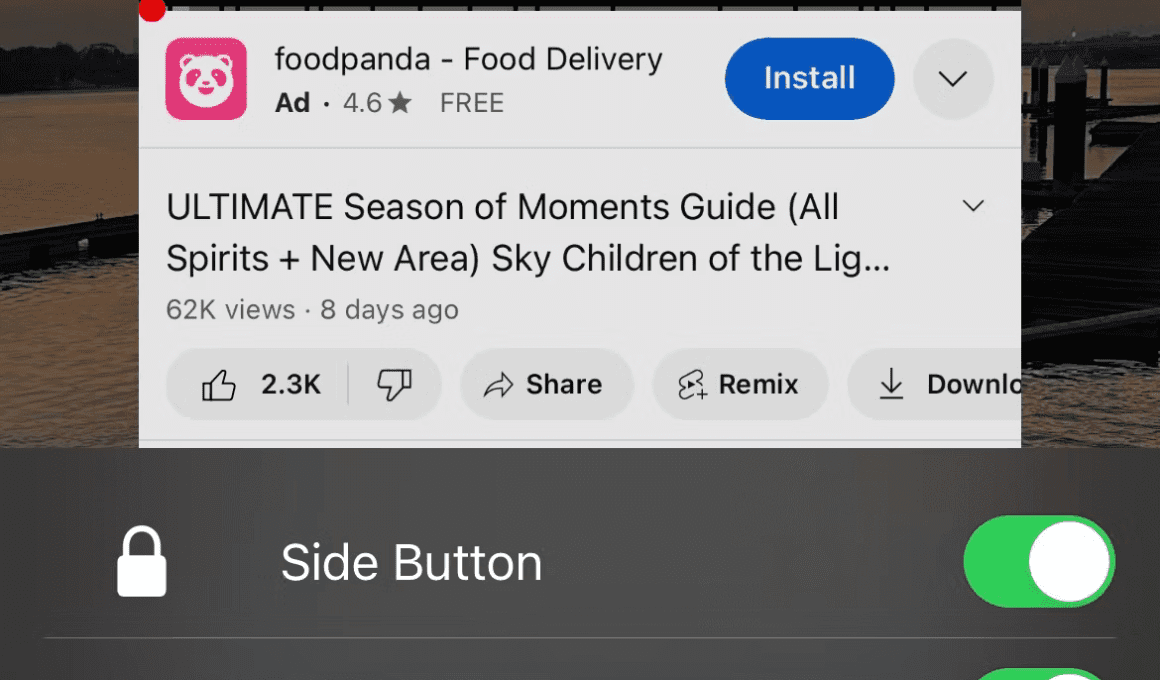
Task: Dislike the video with thumbs down
Action: click(394, 385)
